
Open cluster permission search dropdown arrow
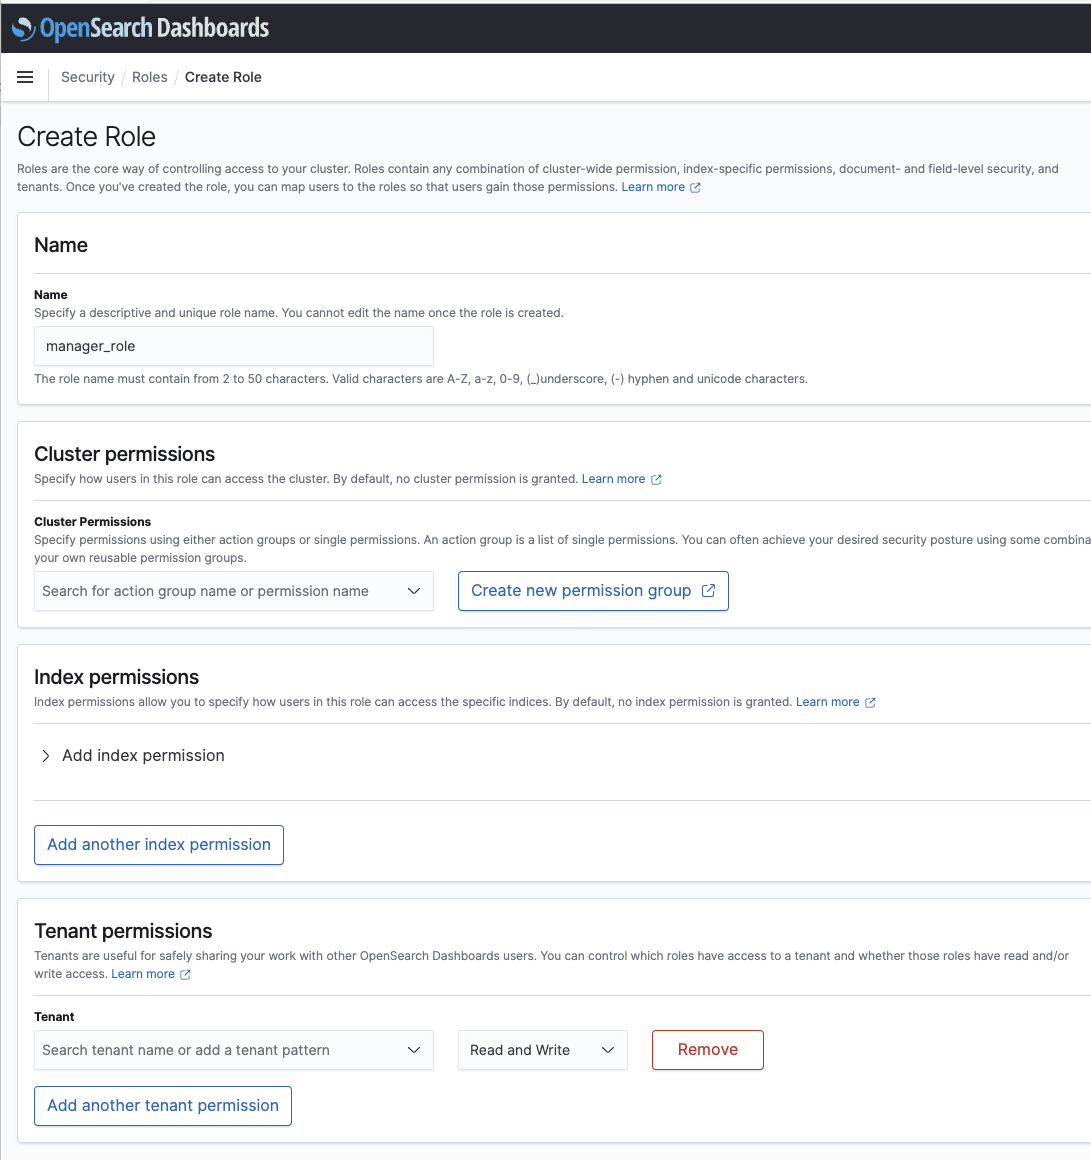[414, 591]
